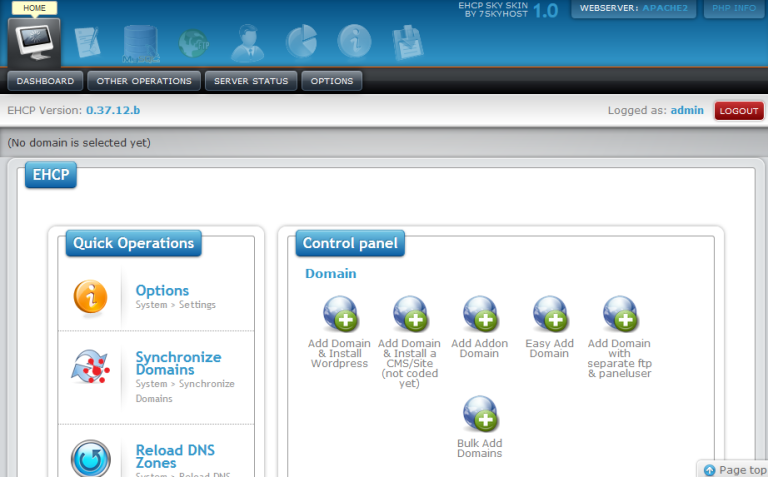The height and width of the screenshot is (477, 768).
Task: Open the pie chart statistics icon
Action: point(301,42)
